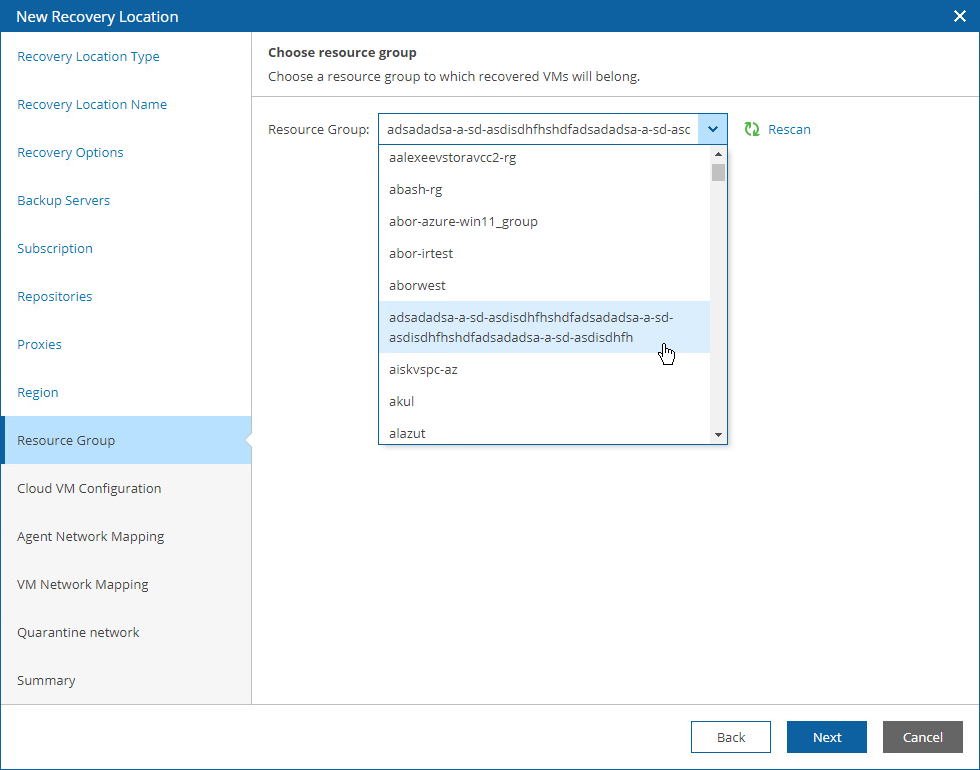
Task: Jump to the Repositories step
Action: point(54,297)
